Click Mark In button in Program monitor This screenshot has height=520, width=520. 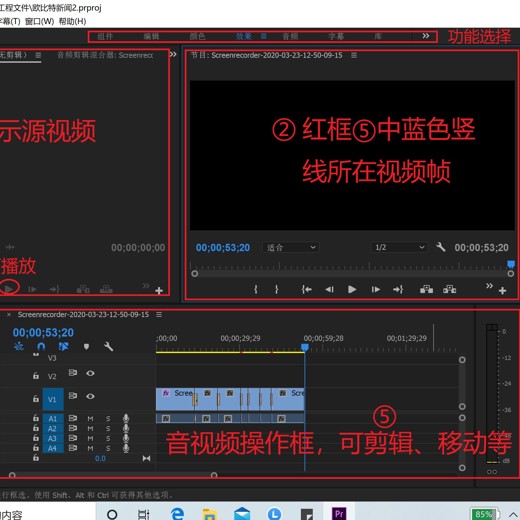[x=256, y=289]
